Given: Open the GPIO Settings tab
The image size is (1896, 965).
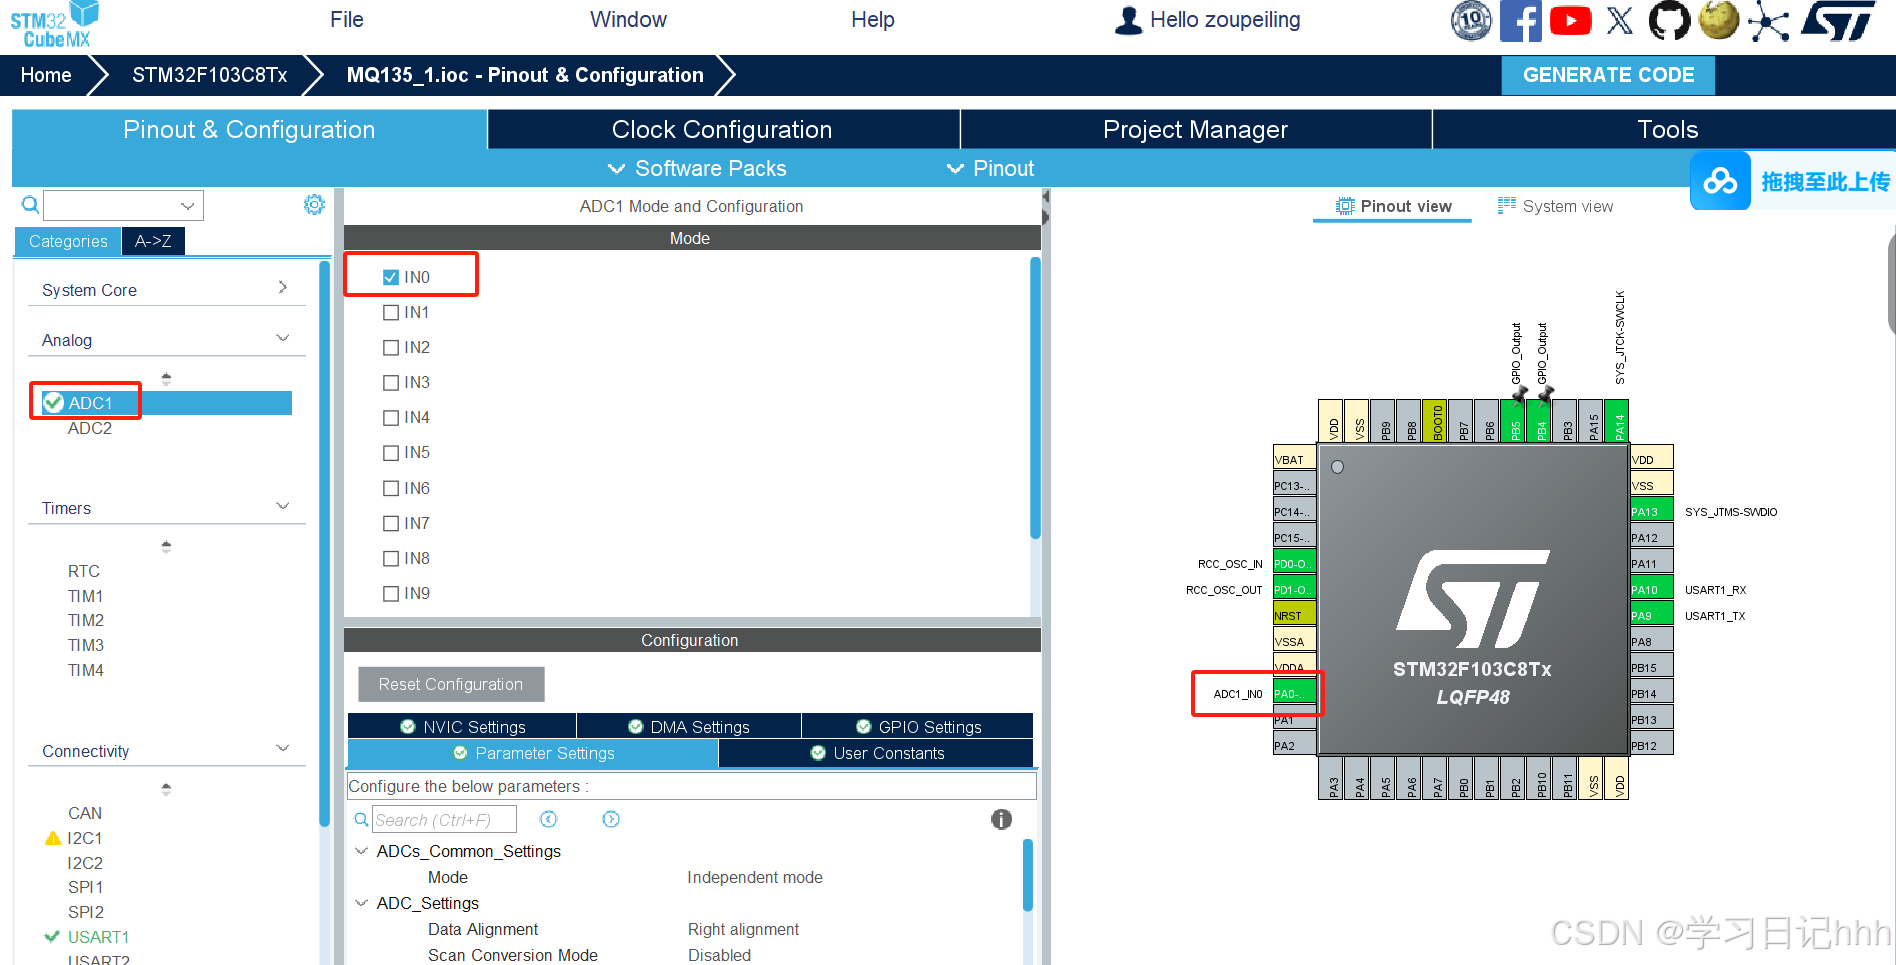Looking at the screenshot, I should [x=918, y=727].
